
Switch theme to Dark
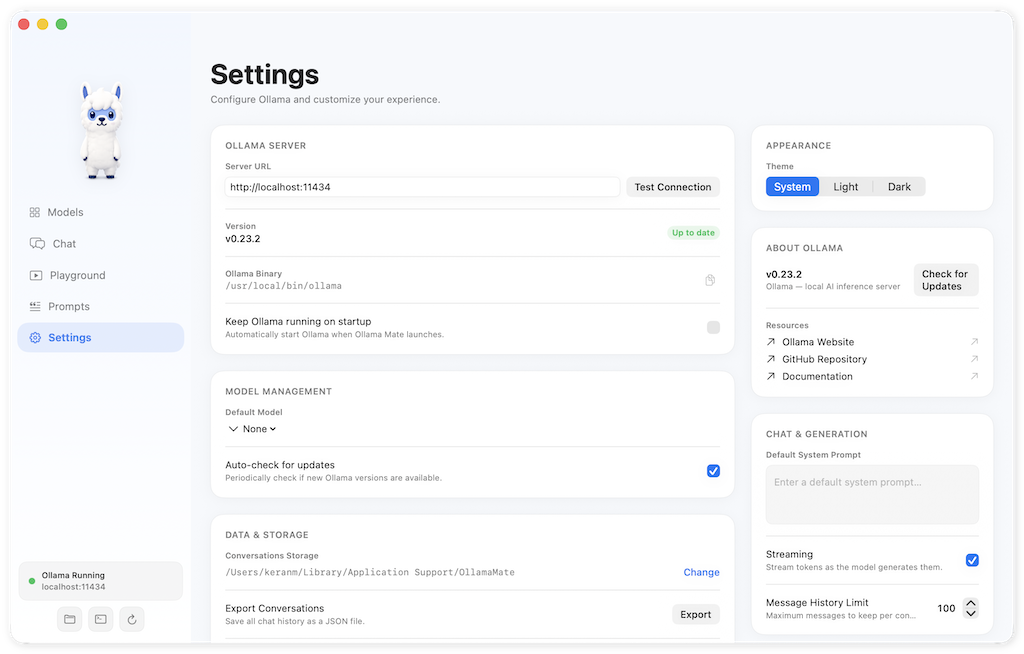(899, 187)
